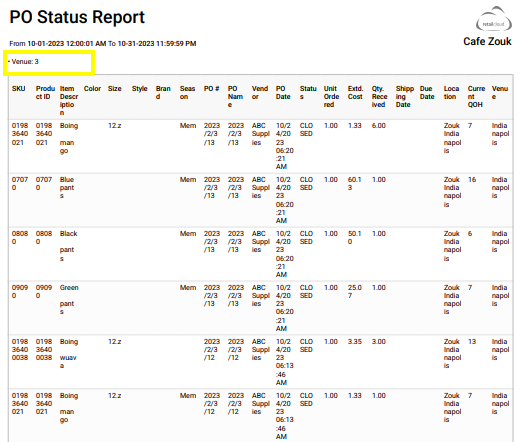
Task: Select the Black pants item description
Action: pos(68,246)
